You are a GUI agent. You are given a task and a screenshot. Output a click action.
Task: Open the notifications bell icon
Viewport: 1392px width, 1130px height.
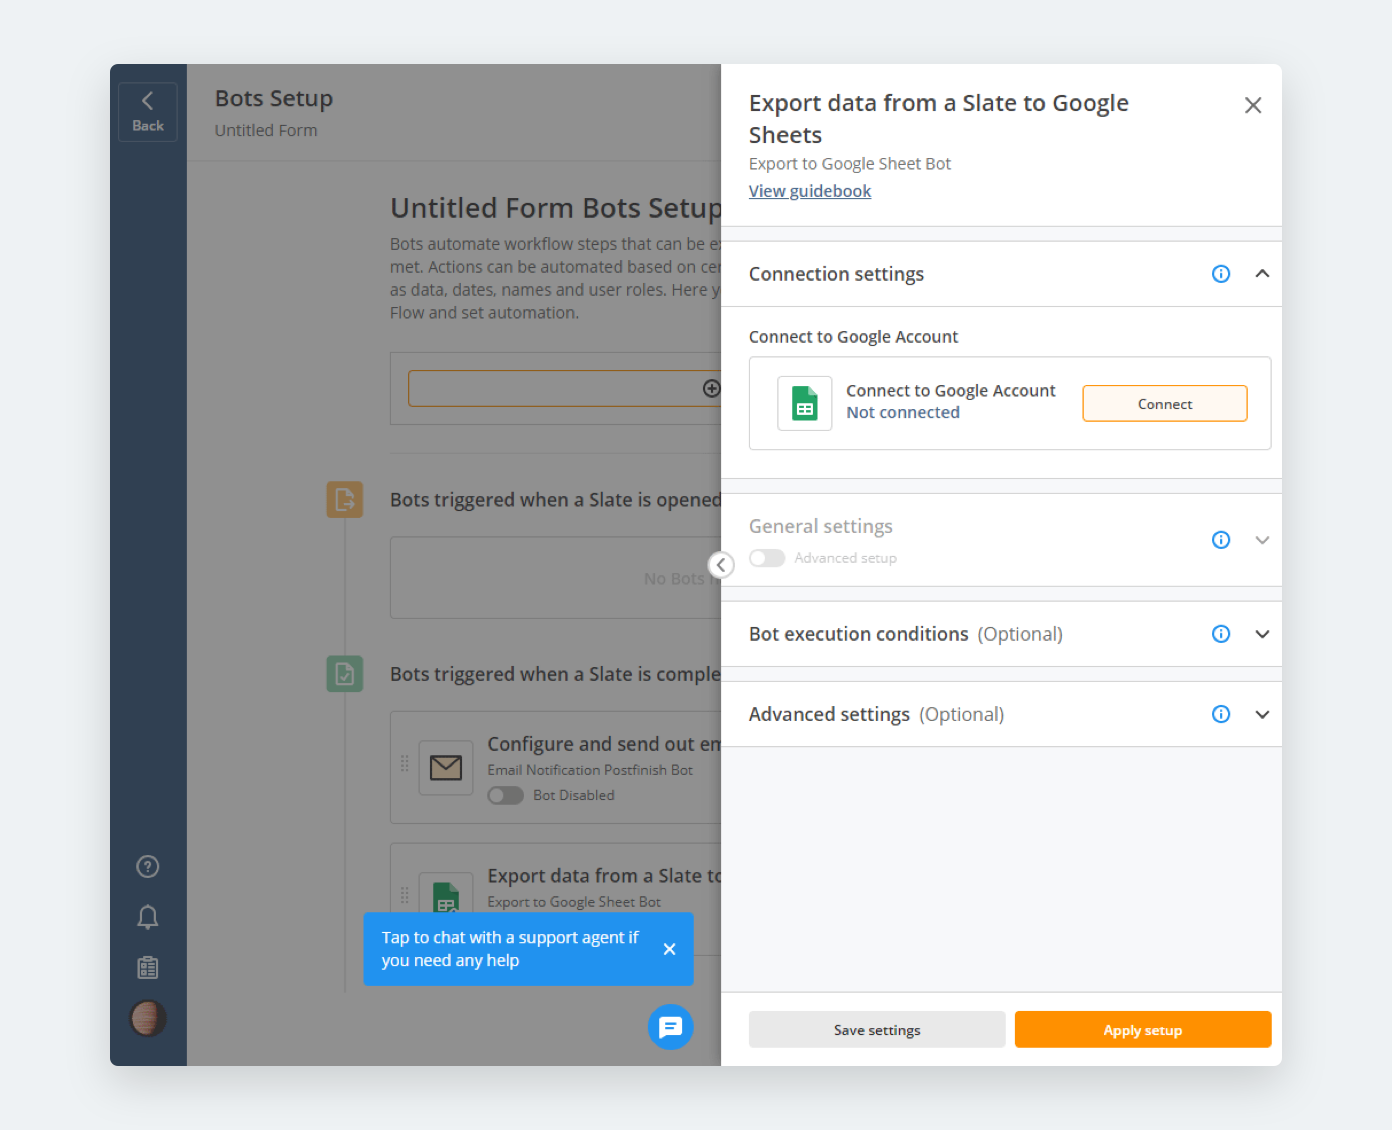(148, 917)
